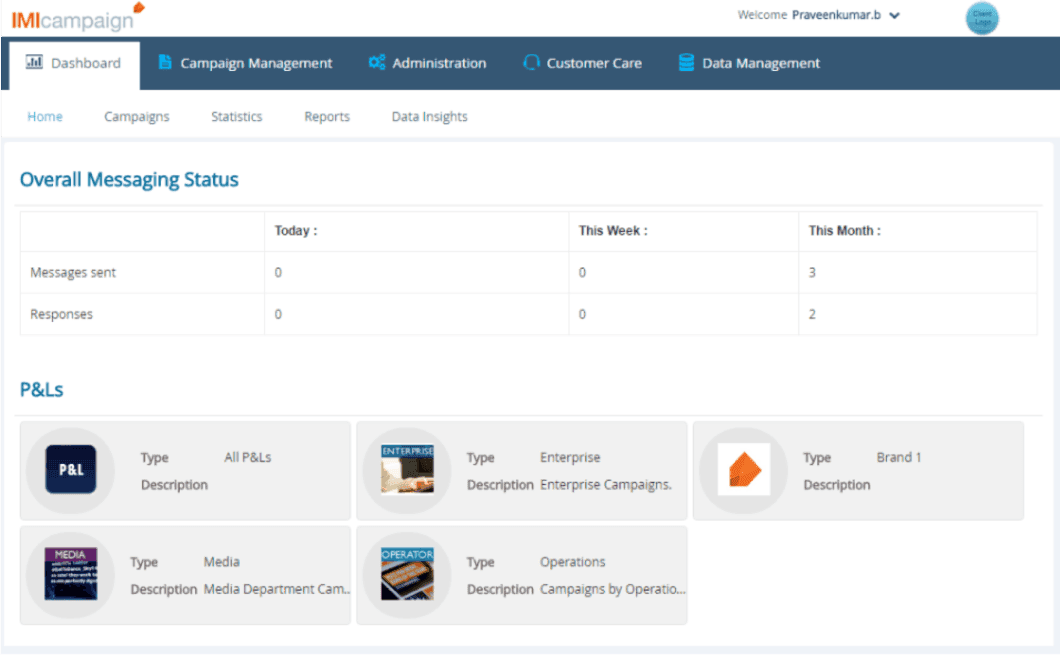Click Messages sent This Month value 3

pyautogui.click(x=812, y=272)
